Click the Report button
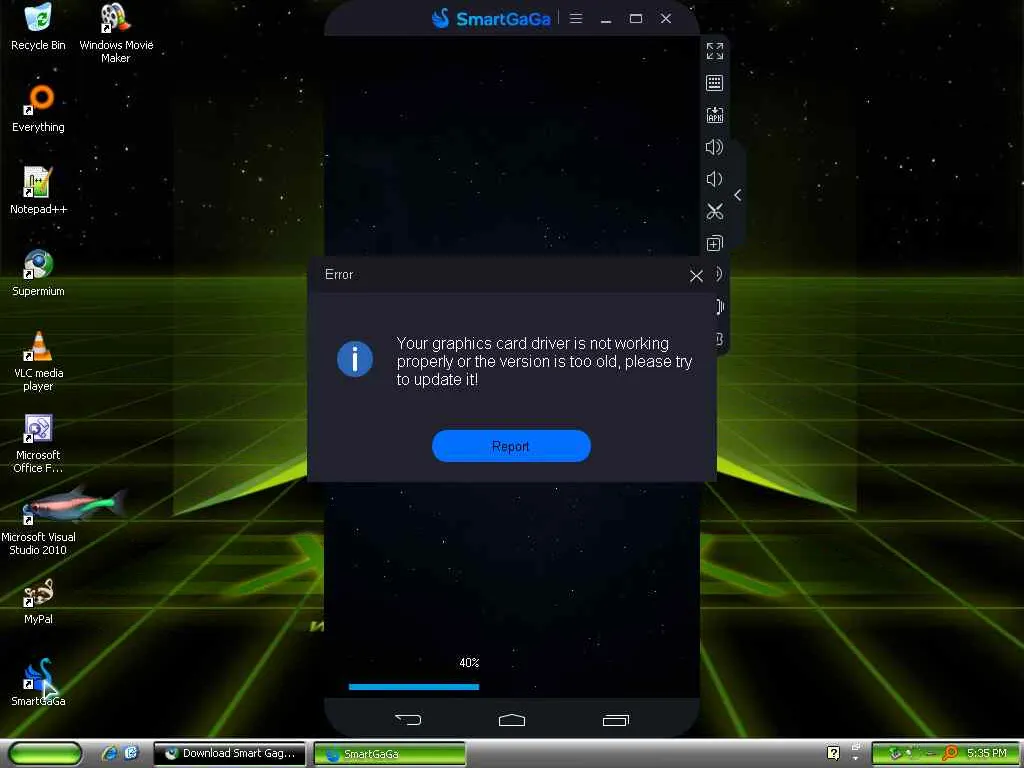Screen dimensions: 1024x768 pyautogui.click(x=511, y=446)
